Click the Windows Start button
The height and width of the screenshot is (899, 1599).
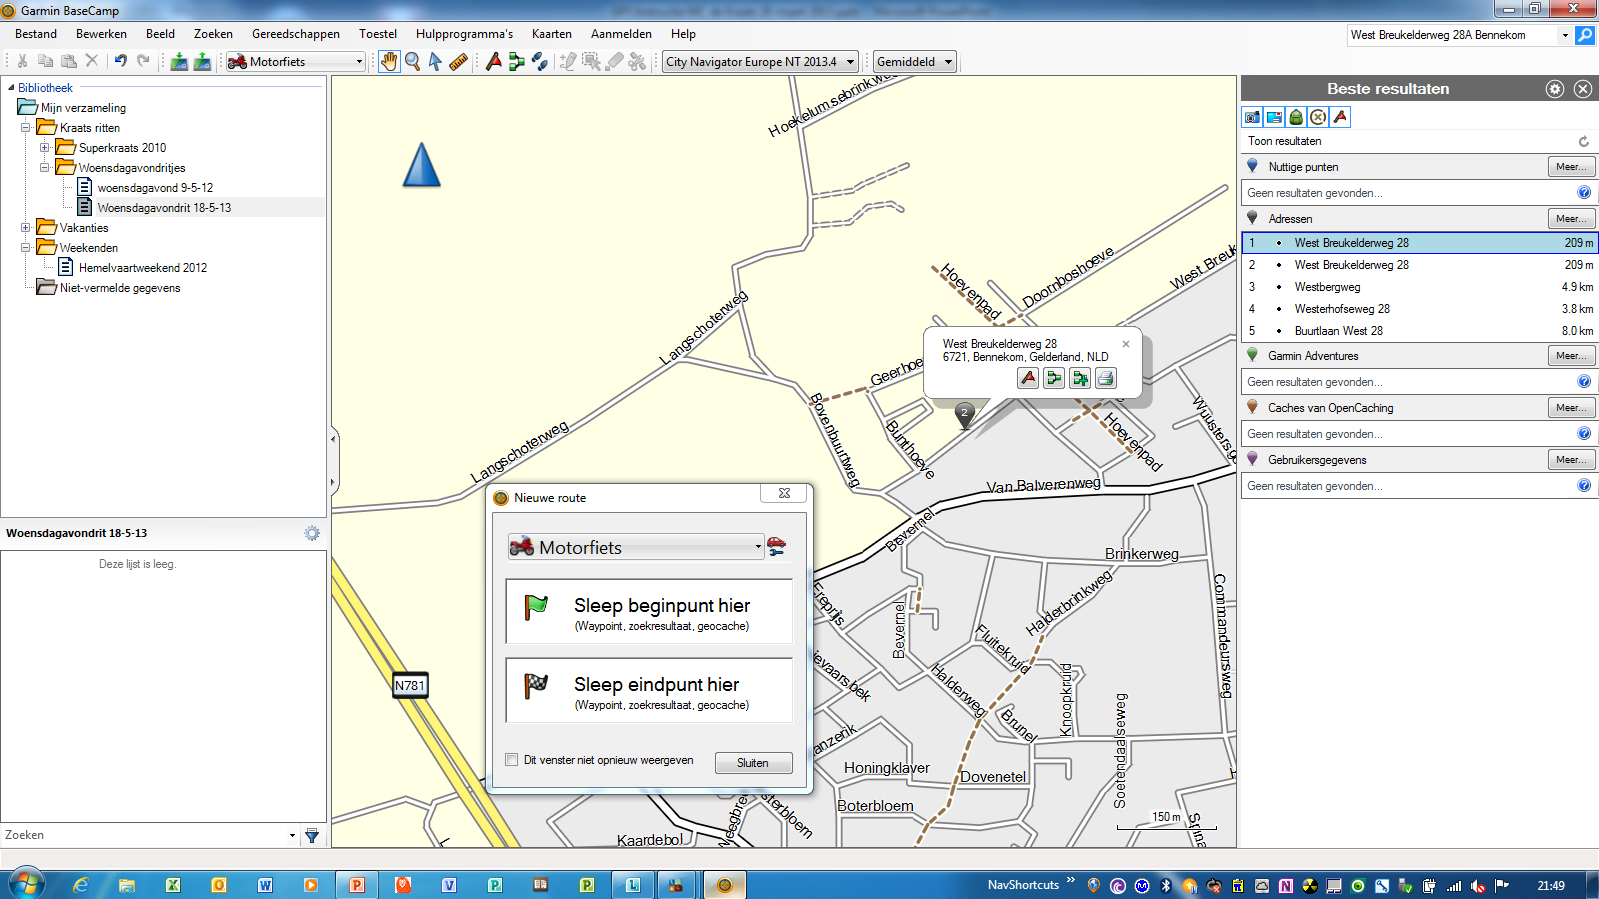(x=26, y=884)
